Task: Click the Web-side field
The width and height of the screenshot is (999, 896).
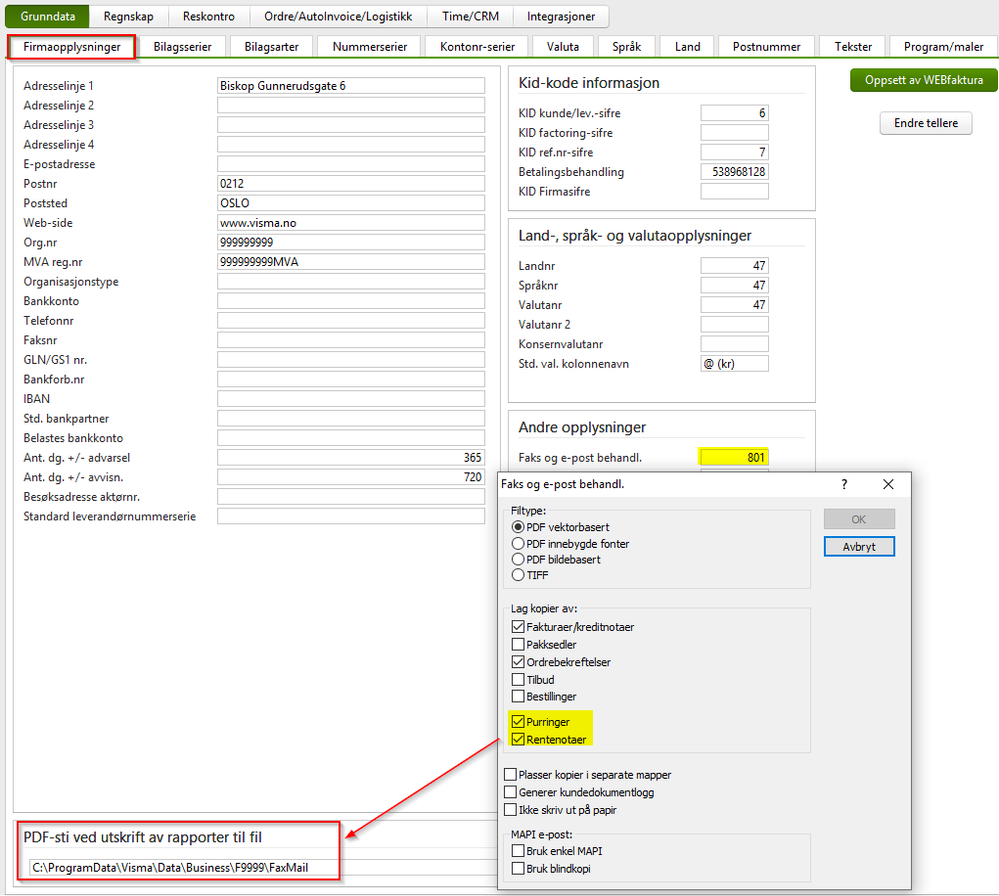Action: 350,223
